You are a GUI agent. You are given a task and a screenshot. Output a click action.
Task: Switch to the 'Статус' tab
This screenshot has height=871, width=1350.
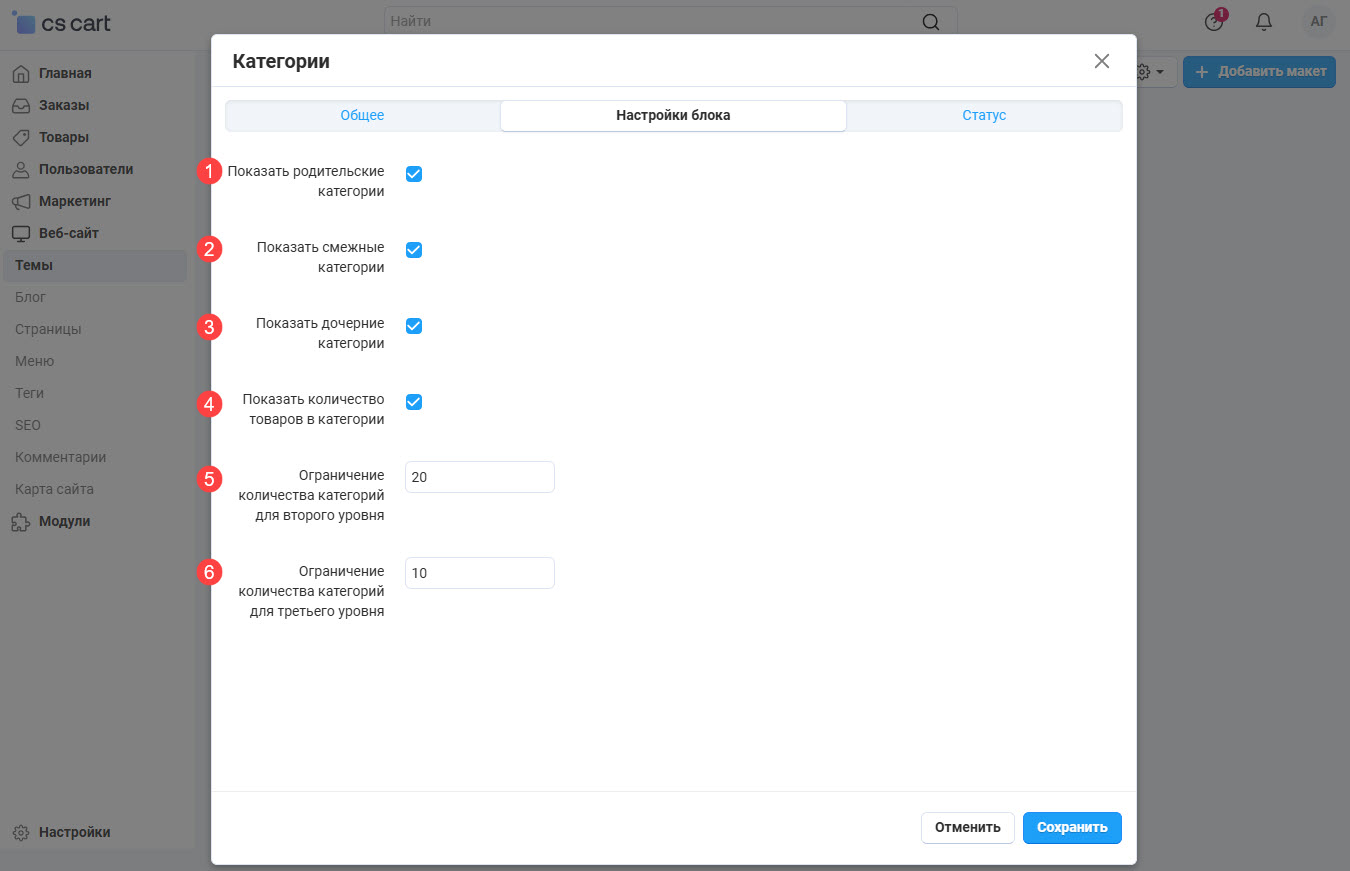[x=984, y=116]
